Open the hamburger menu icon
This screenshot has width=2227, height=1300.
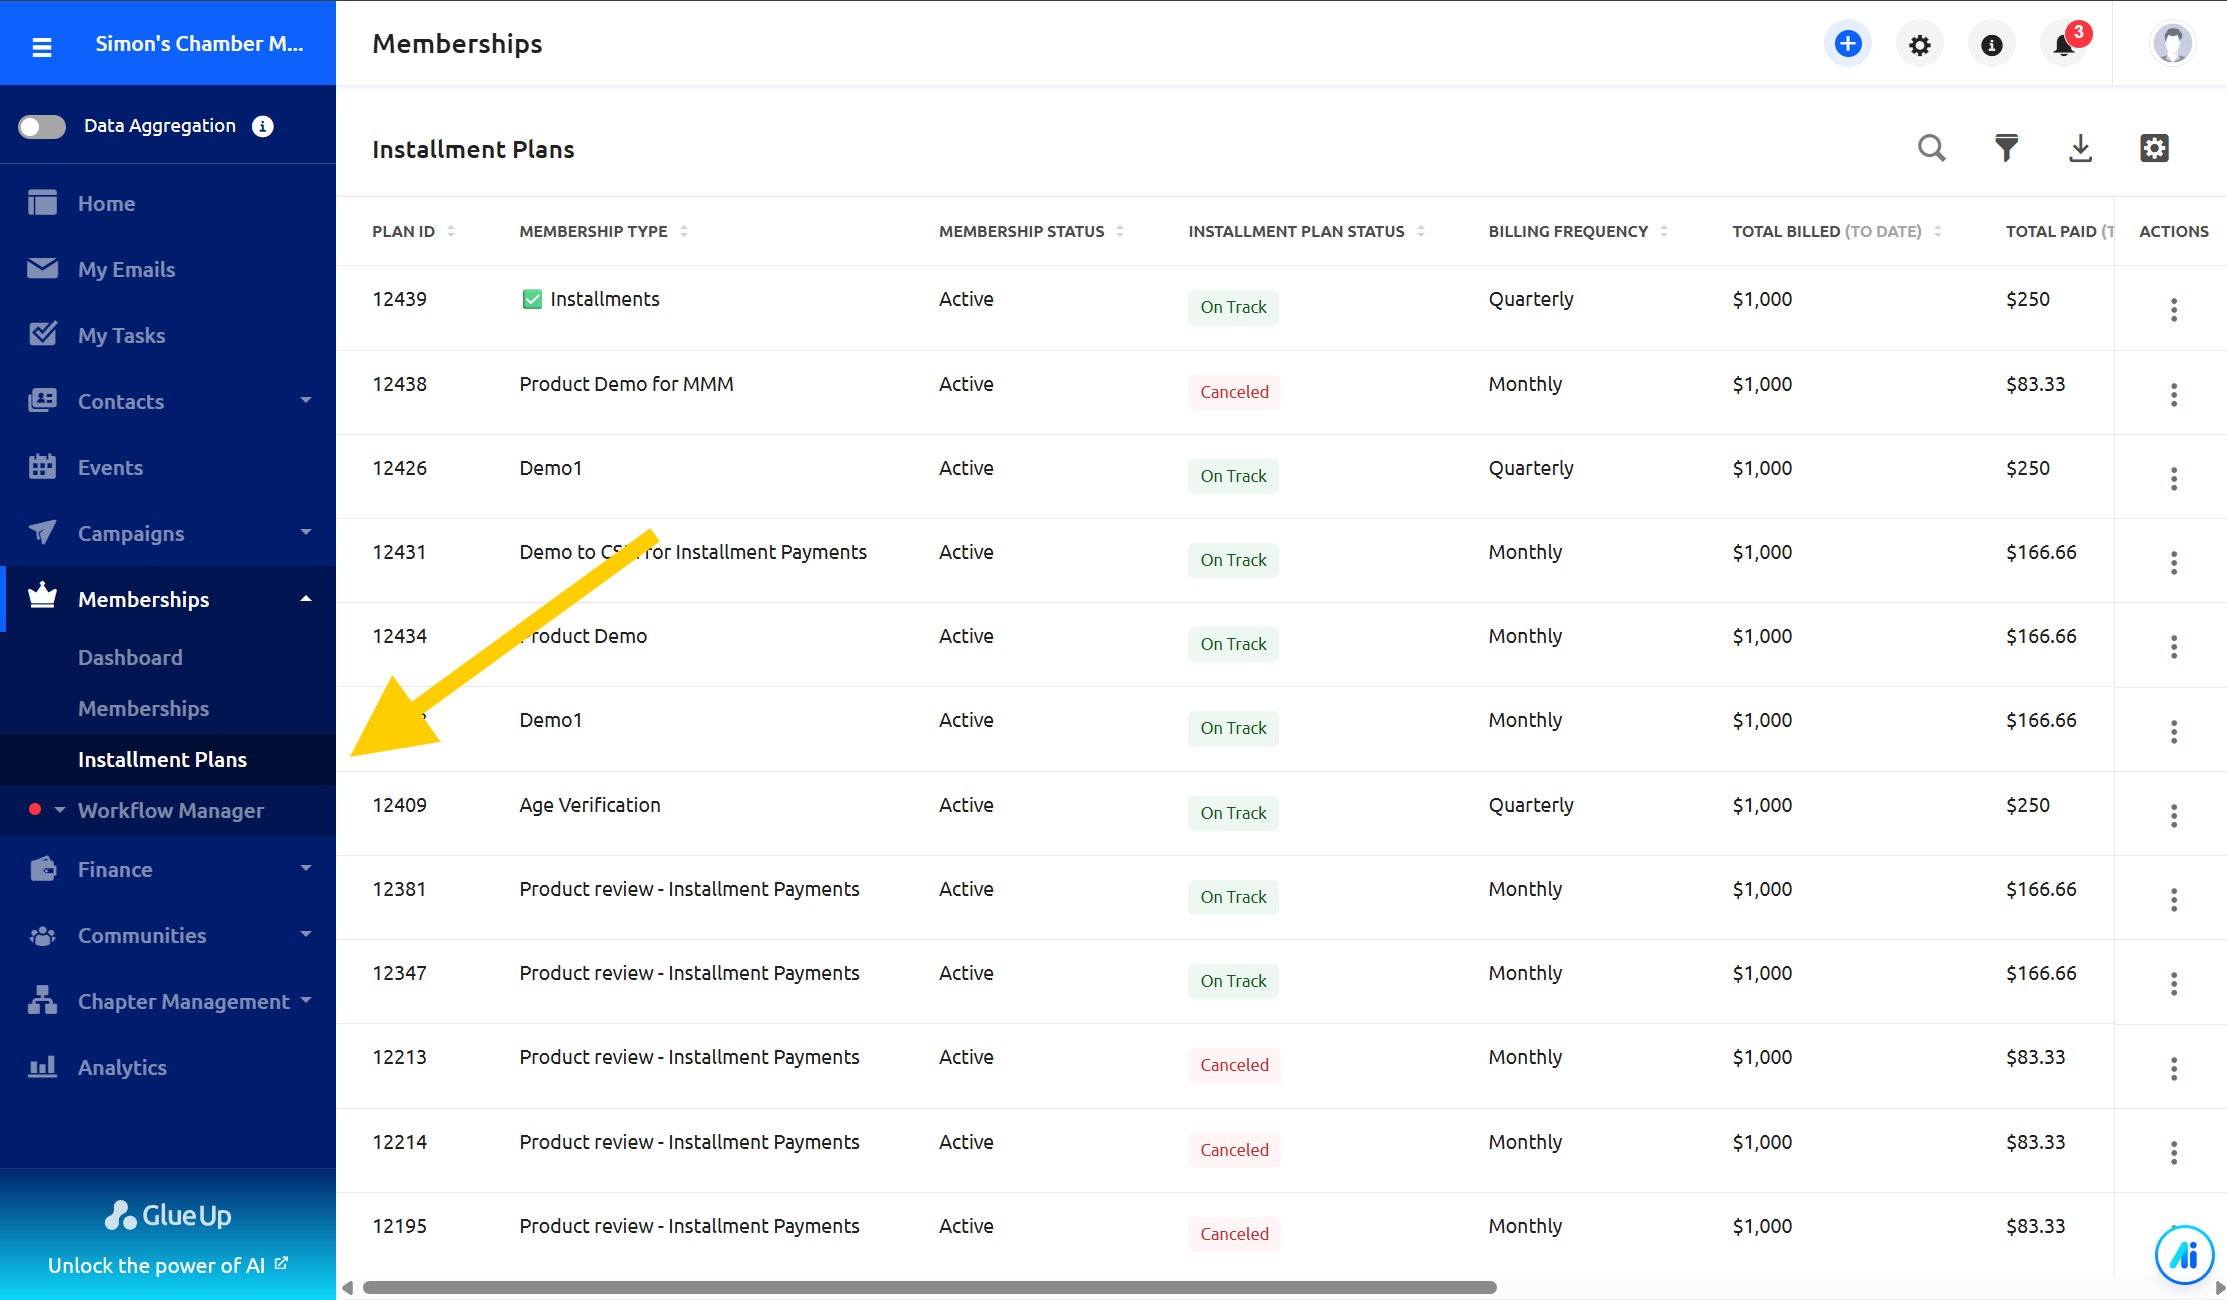pyautogui.click(x=42, y=46)
